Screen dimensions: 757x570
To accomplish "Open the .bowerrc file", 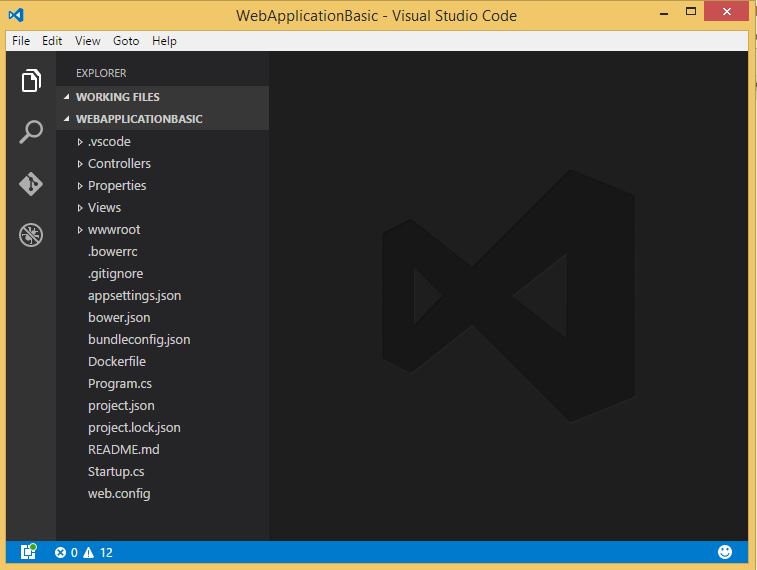I will point(112,251).
